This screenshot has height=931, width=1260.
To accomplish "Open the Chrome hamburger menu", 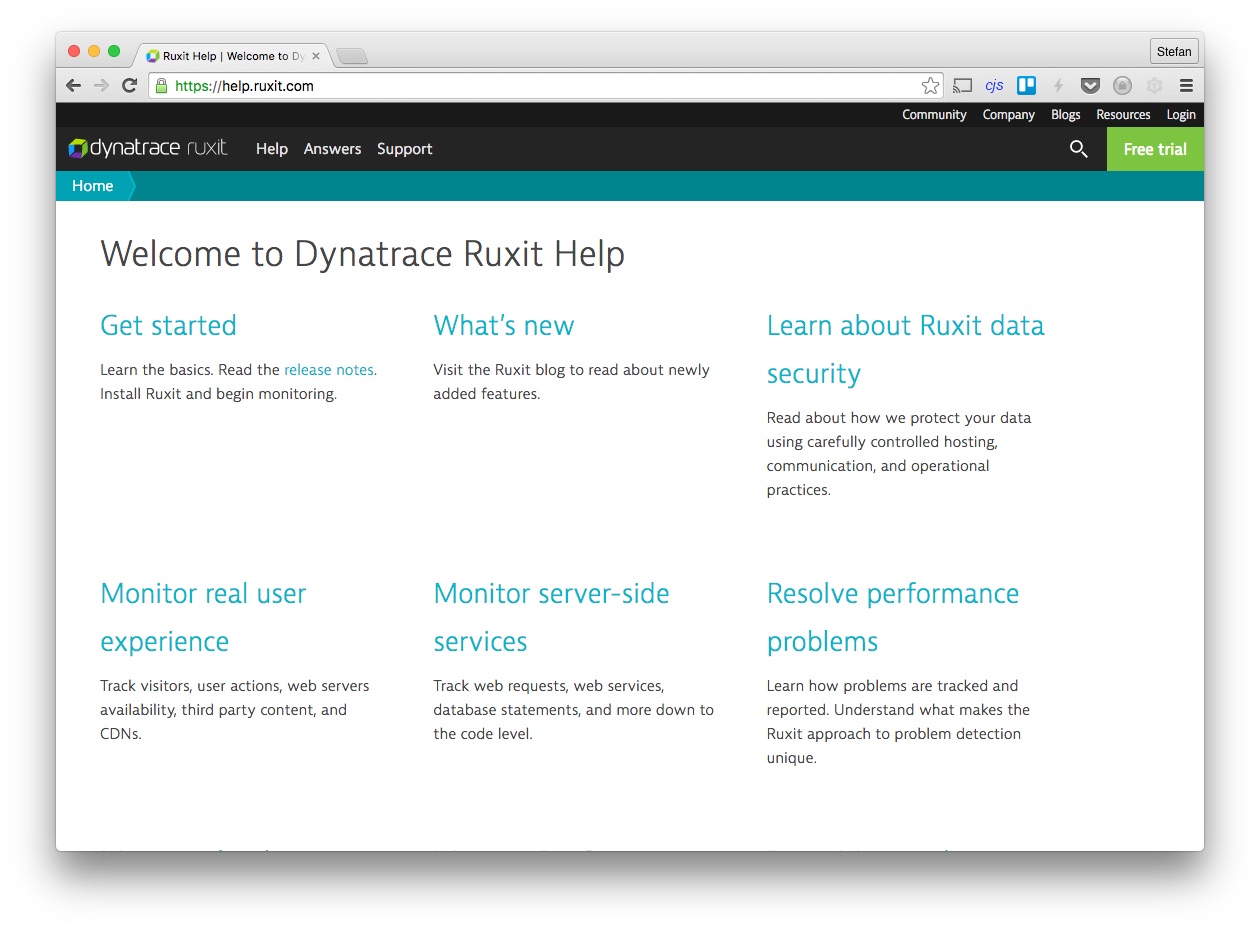I will [1186, 86].
